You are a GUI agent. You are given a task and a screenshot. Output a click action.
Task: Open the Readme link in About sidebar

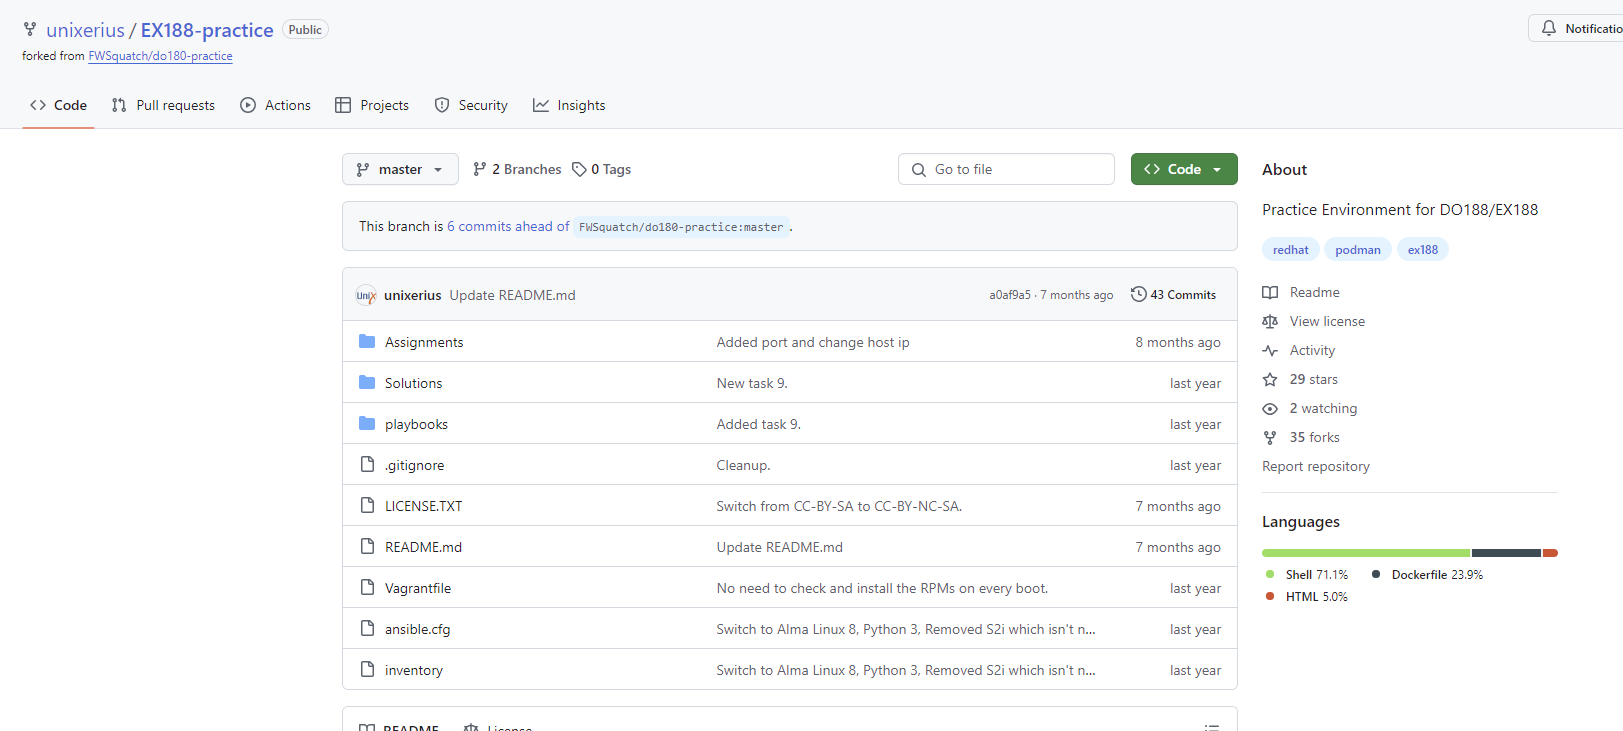point(1301,292)
